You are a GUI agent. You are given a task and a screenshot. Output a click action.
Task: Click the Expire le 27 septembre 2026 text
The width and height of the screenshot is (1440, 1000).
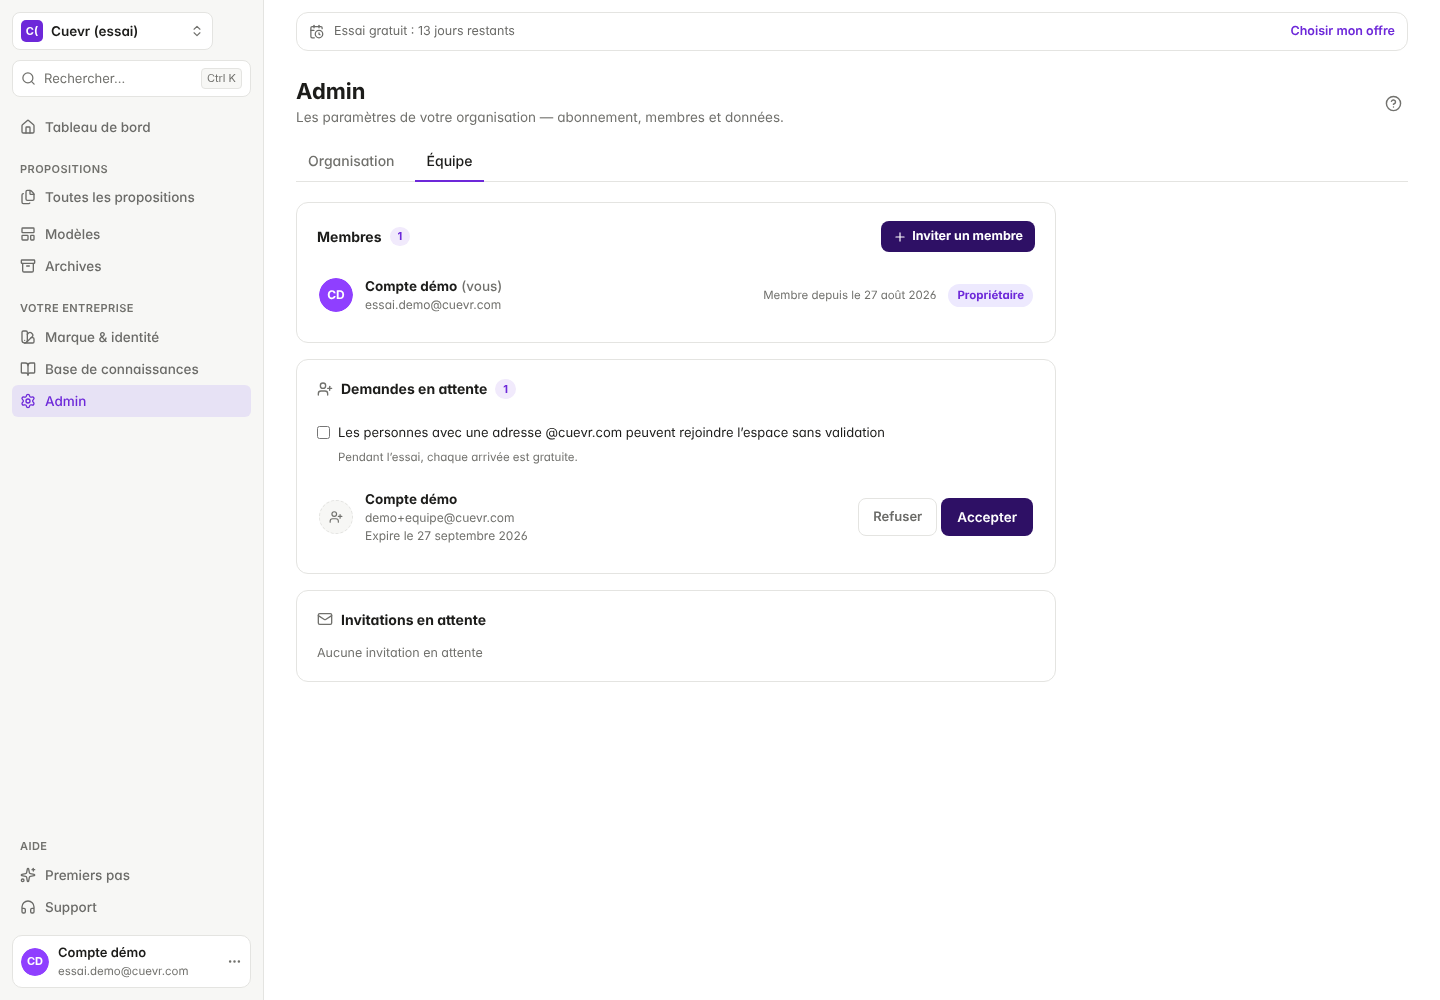446,536
